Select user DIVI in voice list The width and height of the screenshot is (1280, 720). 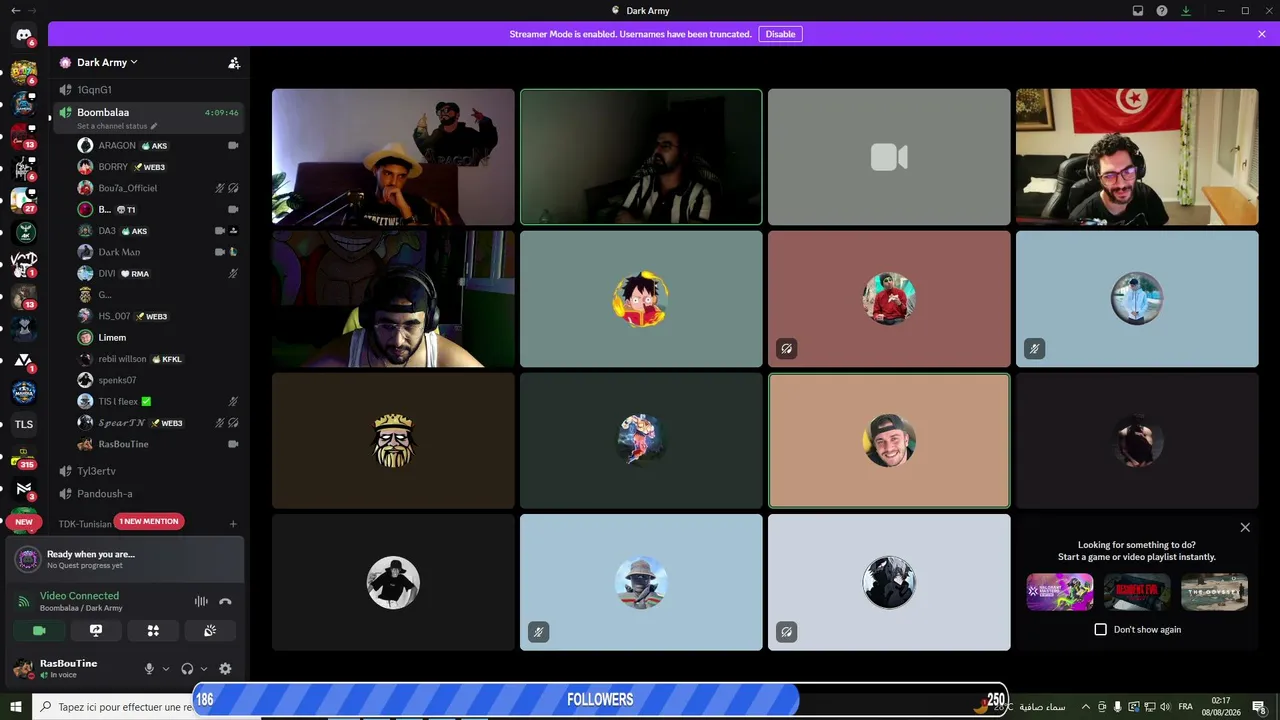[x=158, y=273]
